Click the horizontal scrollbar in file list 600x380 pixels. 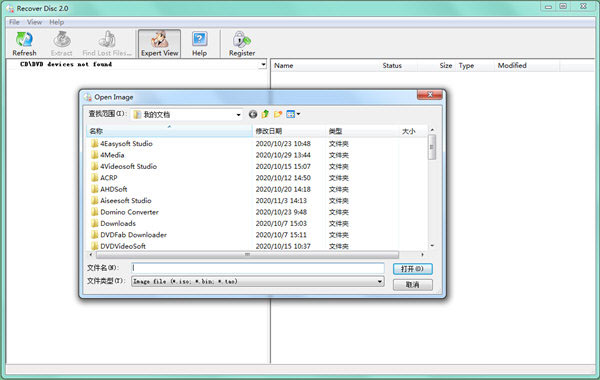[247, 255]
